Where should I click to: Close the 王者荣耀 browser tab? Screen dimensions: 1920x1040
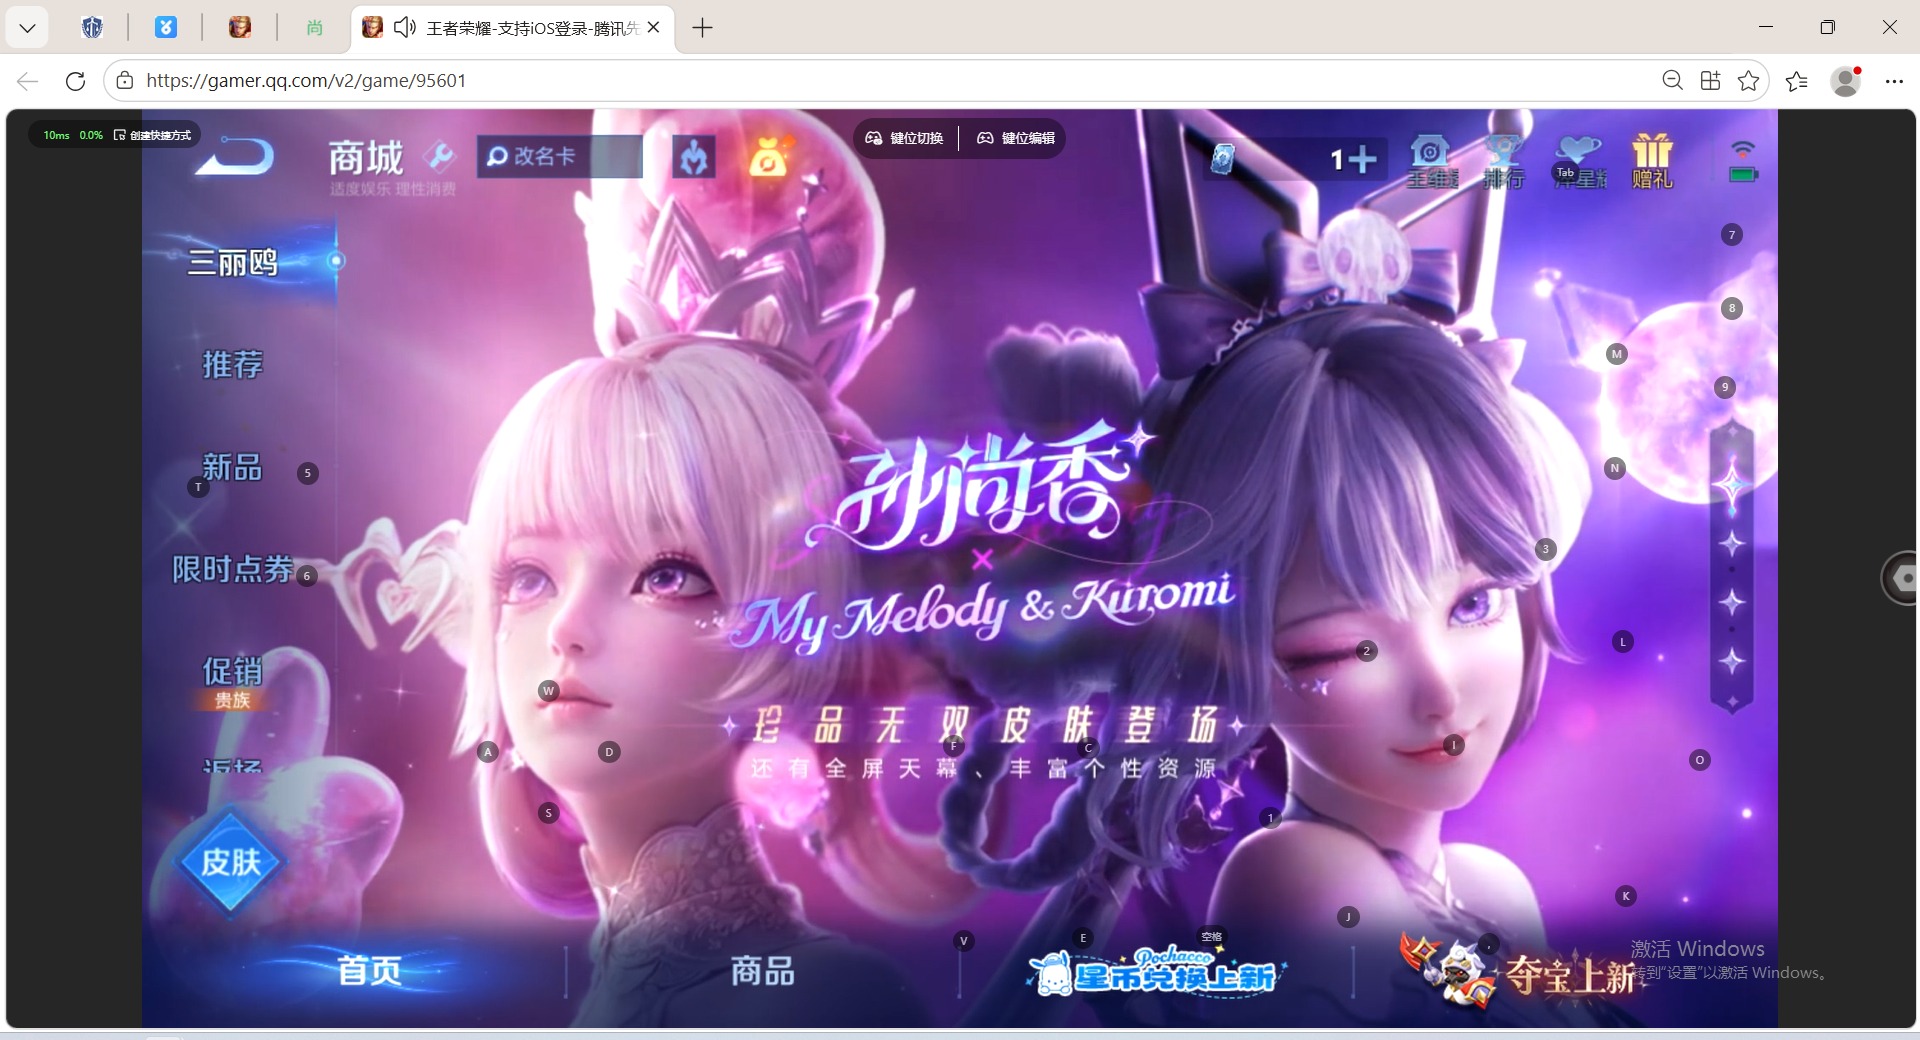tap(654, 28)
